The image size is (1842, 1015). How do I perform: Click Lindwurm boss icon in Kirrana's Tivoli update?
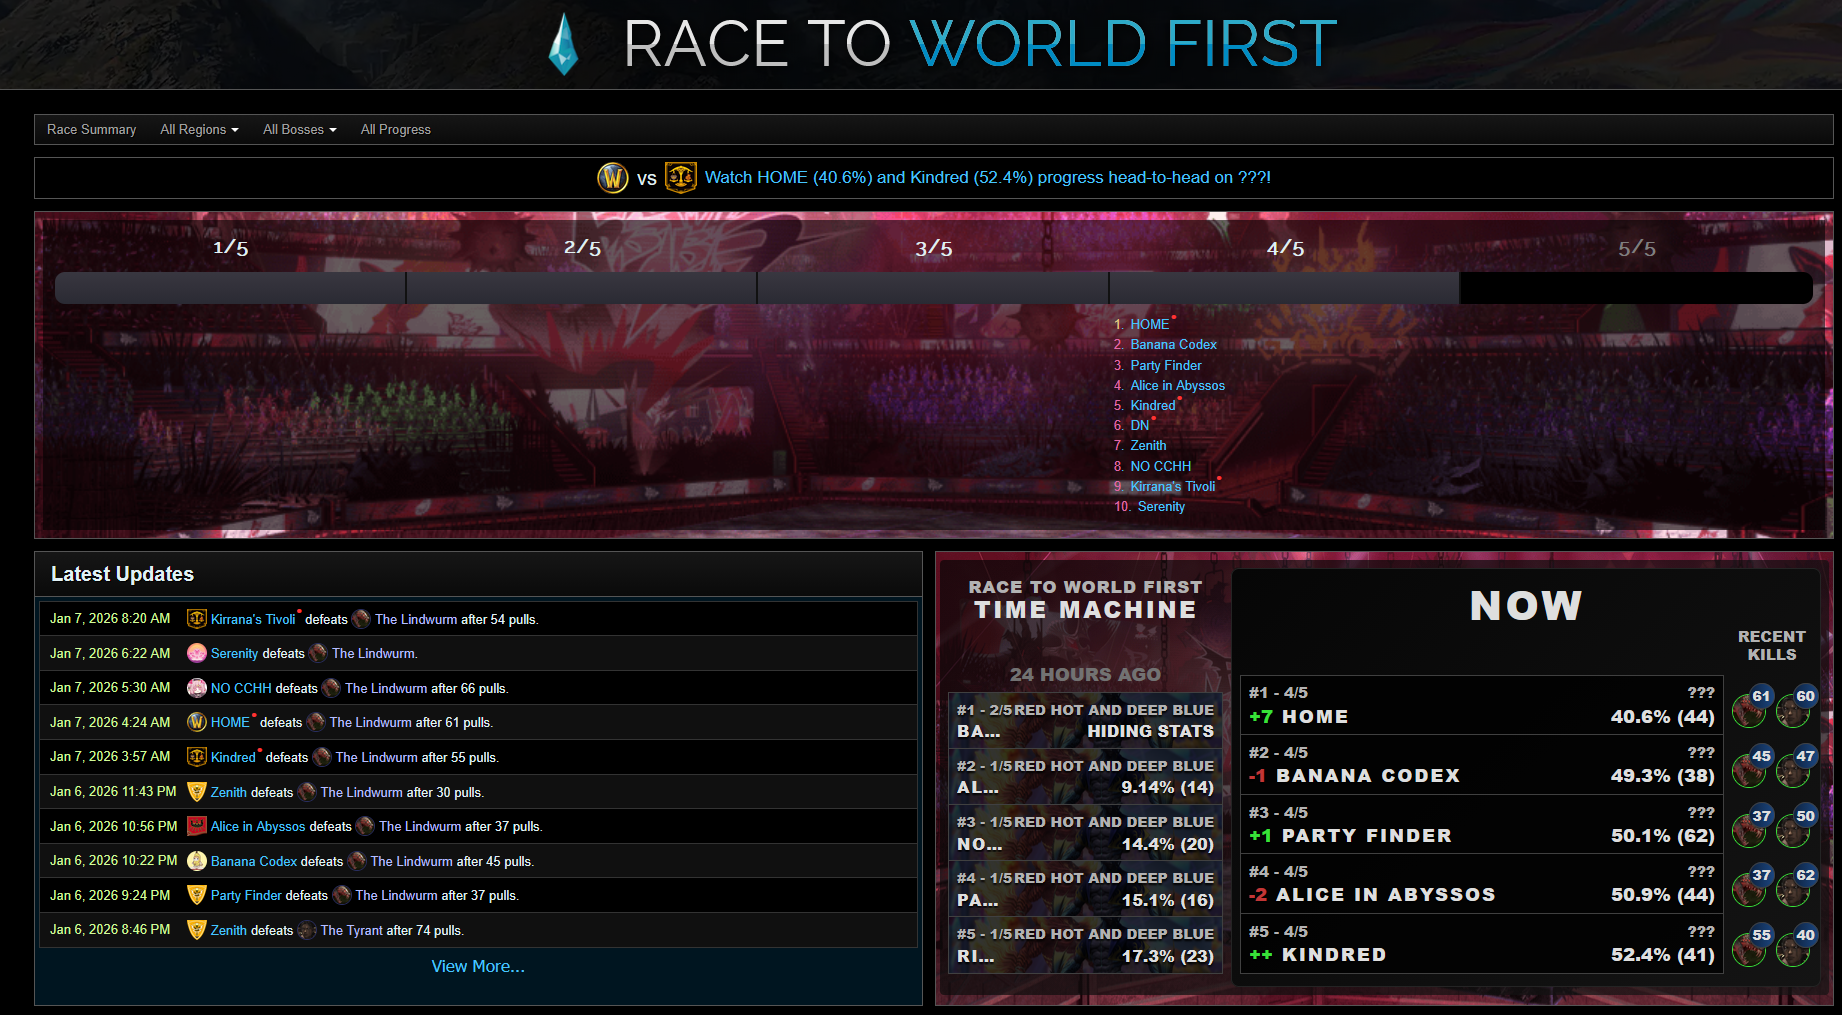361,619
